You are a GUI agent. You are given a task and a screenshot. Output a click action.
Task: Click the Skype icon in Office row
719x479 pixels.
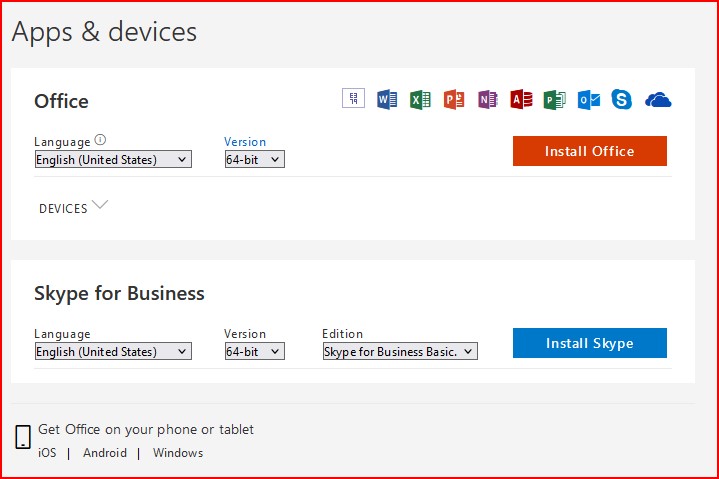(x=622, y=99)
